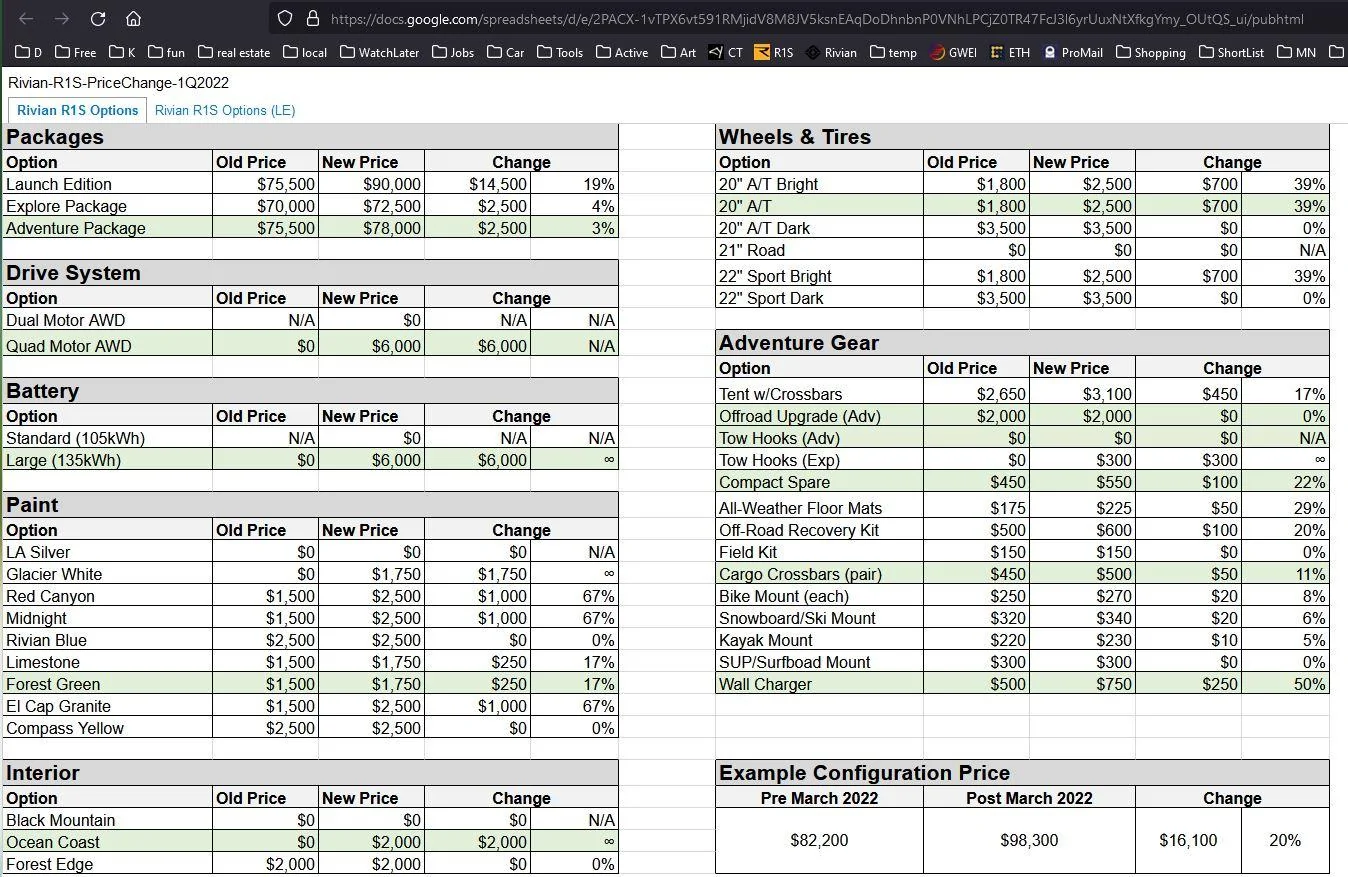The width and height of the screenshot is (1348, 877).
Task: Open the D bookmark folder
Action: coord(28,52)
